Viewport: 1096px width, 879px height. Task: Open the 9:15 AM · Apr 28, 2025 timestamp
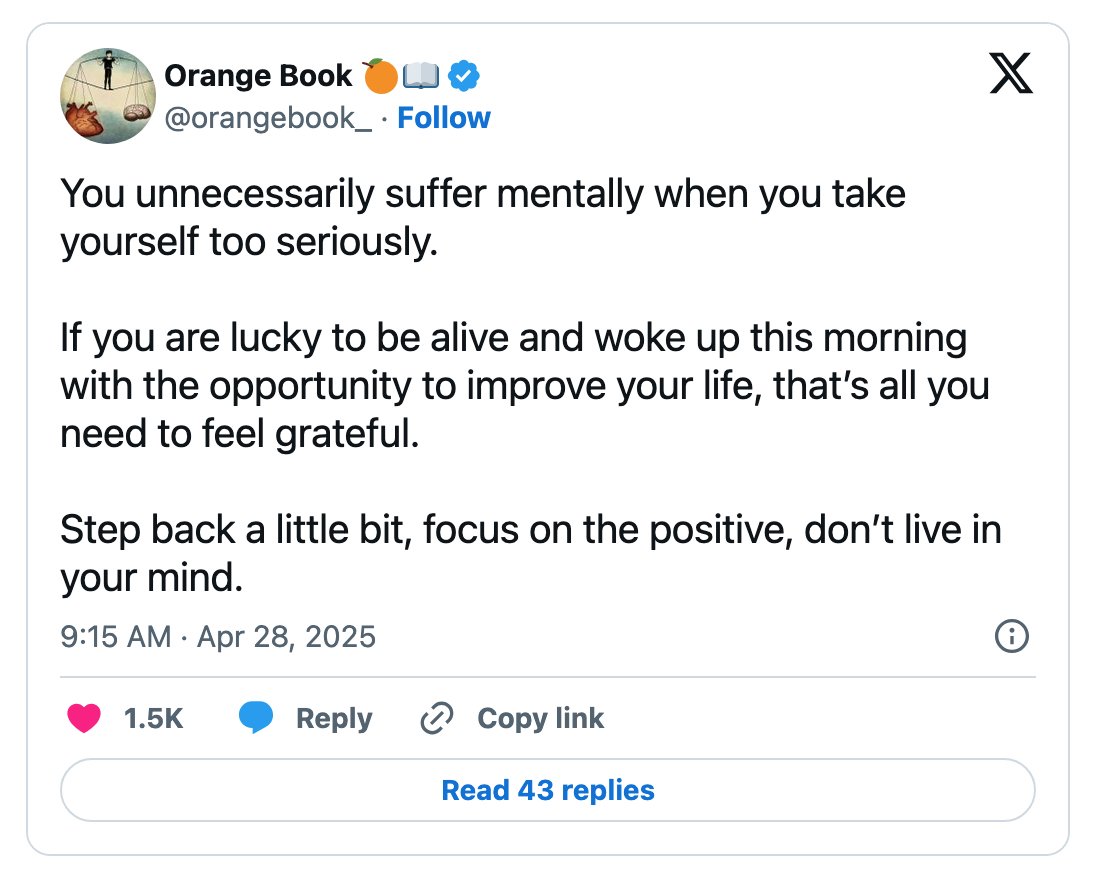218,637
